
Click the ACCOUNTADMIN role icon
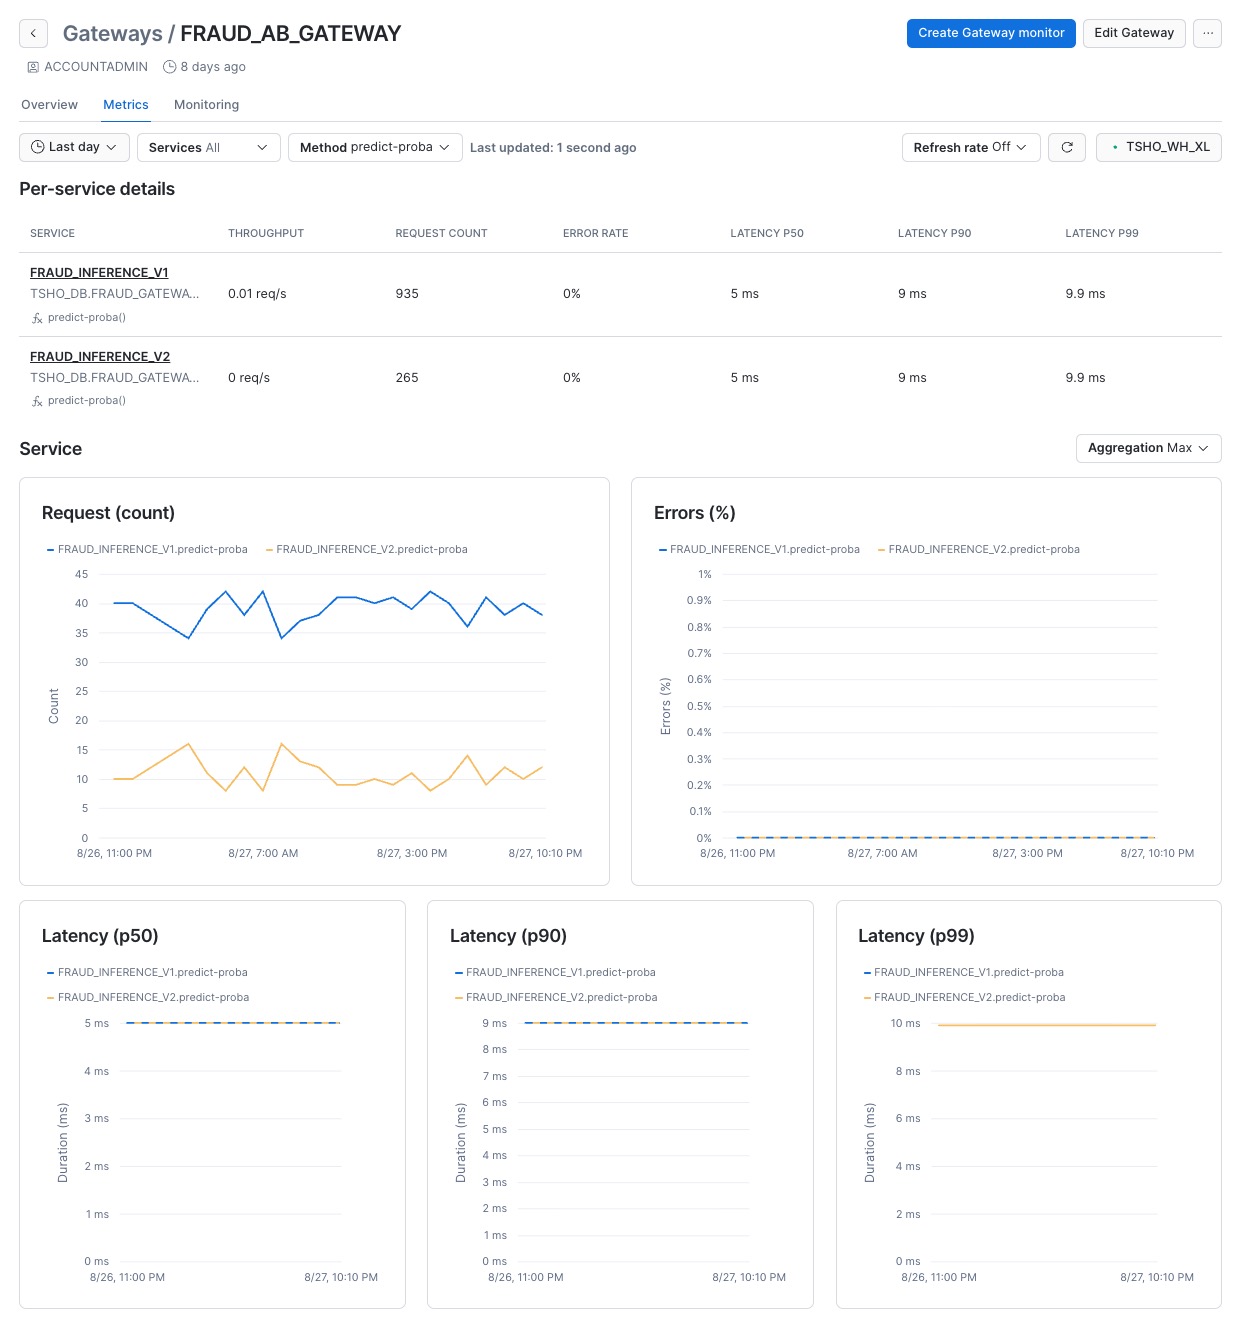pyautogui.click(x=33, y=67)
